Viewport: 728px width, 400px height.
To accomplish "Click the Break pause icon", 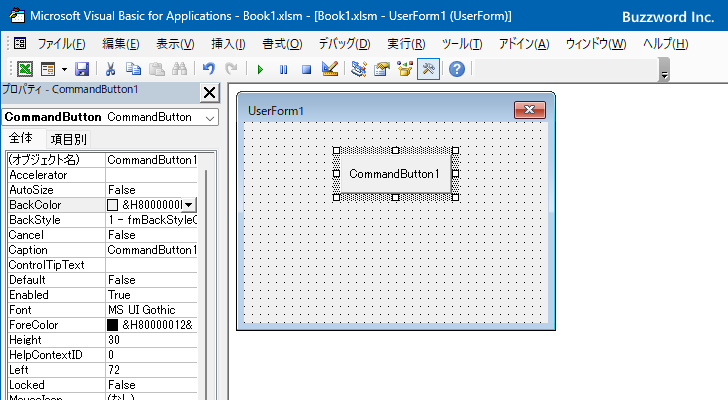I will click(x=283, y=70).
